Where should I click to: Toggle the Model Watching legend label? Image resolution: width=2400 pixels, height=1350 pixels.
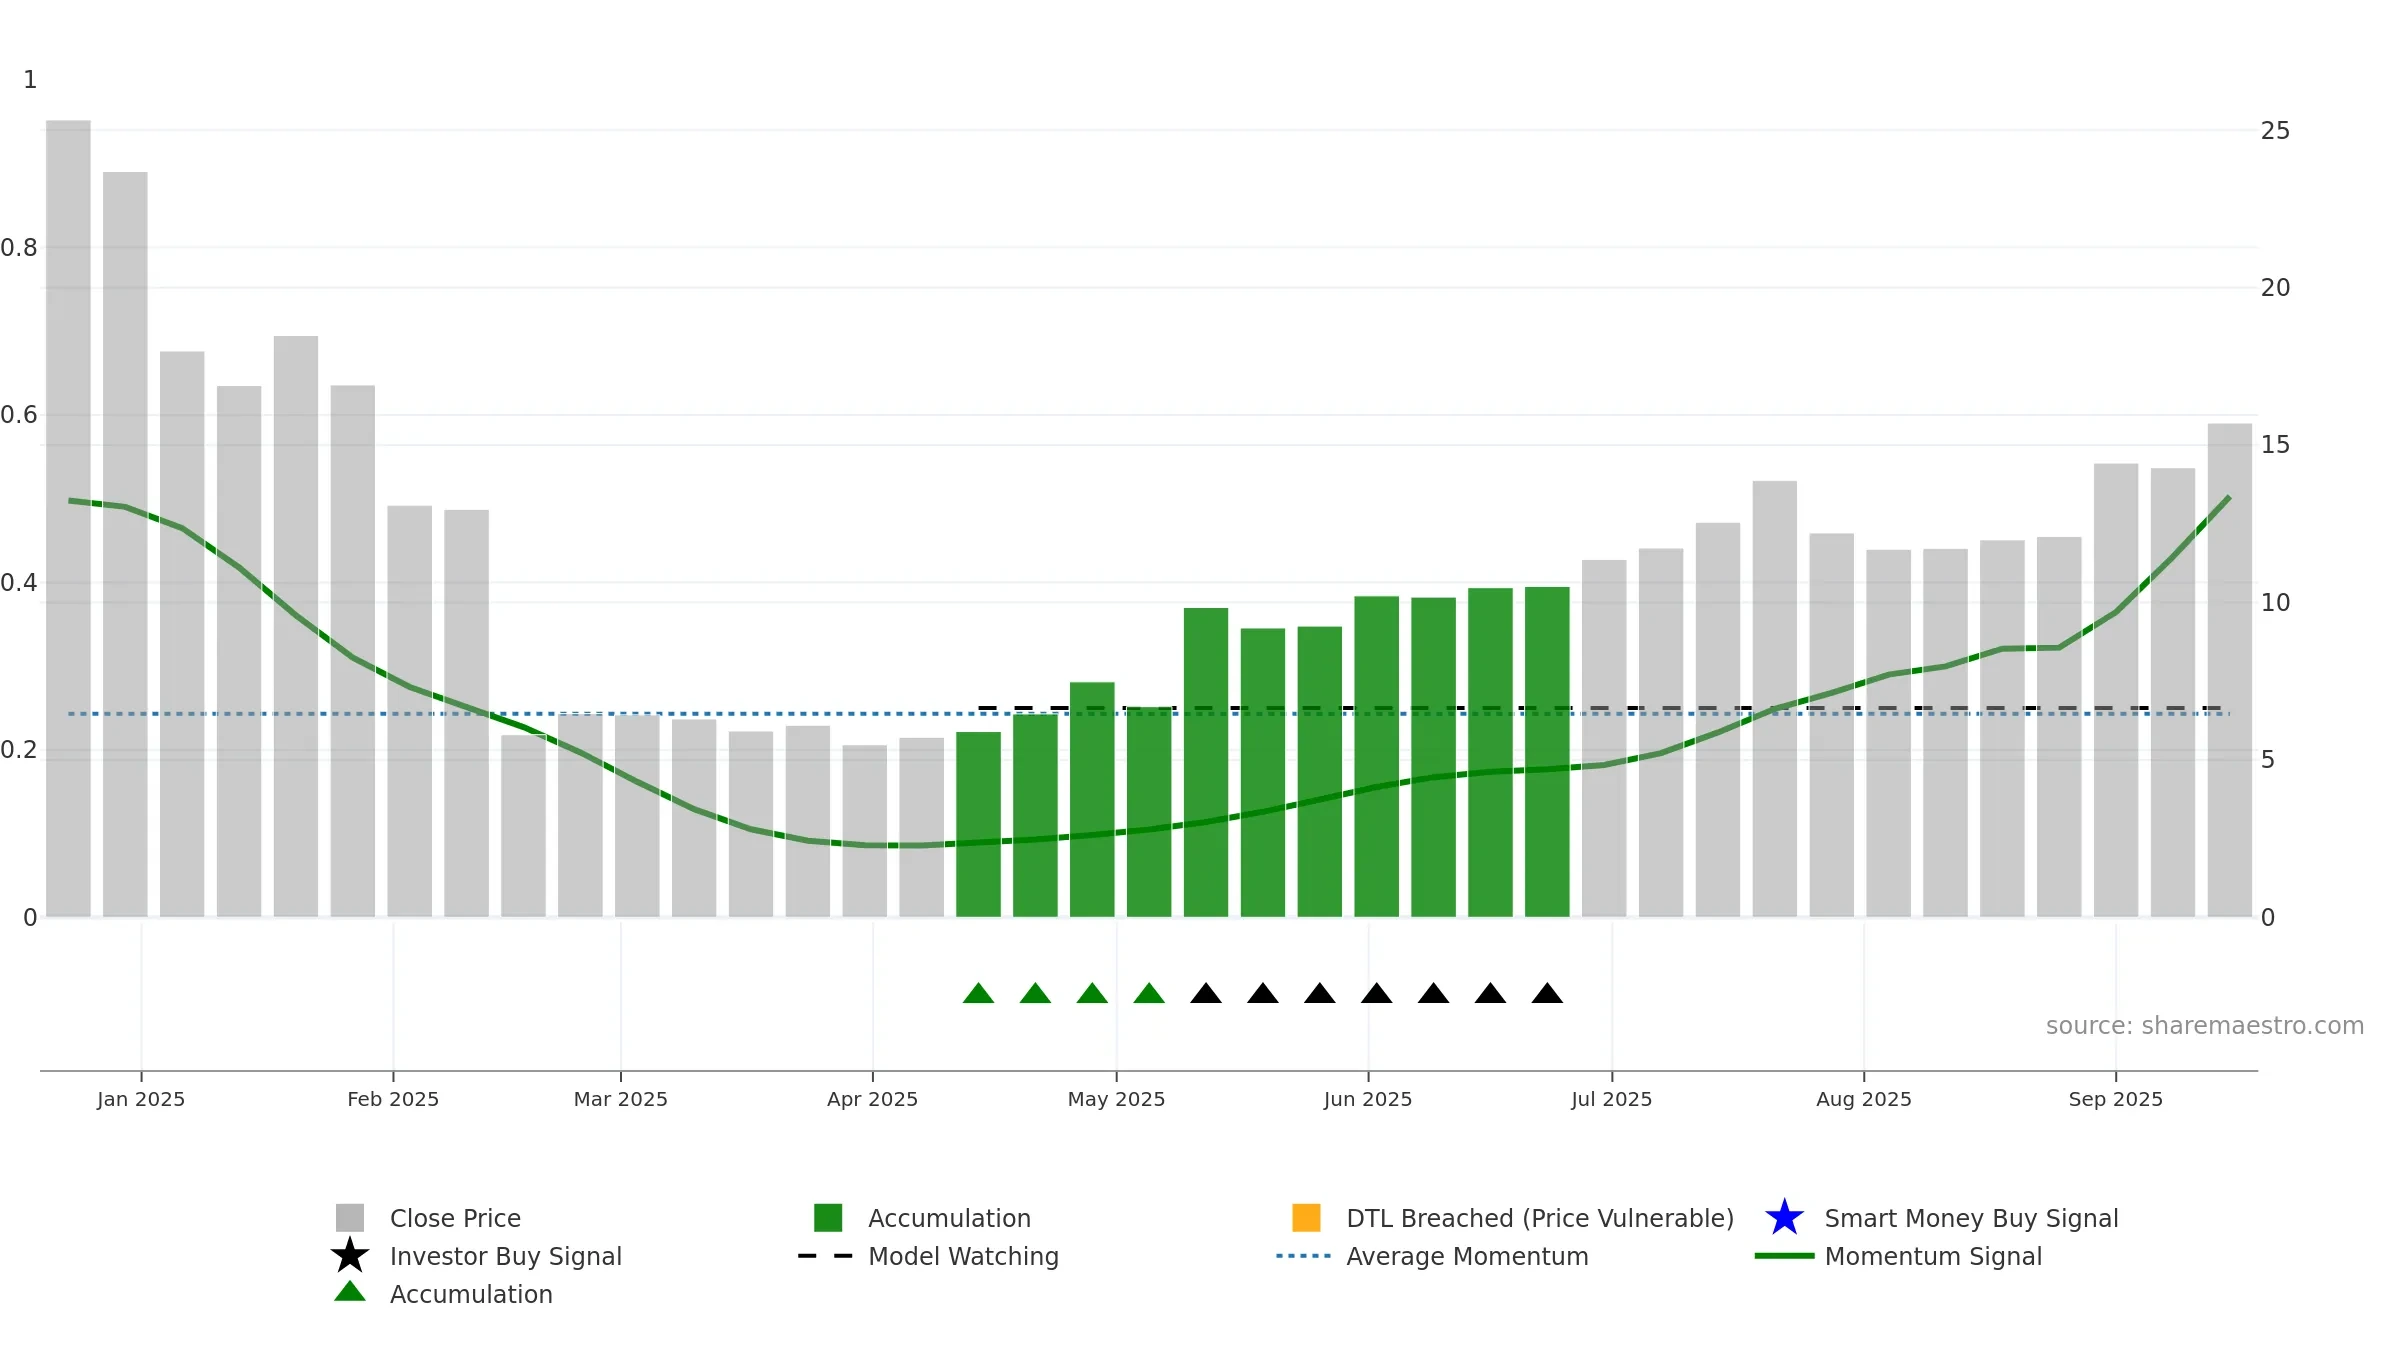click(963, 1256)
